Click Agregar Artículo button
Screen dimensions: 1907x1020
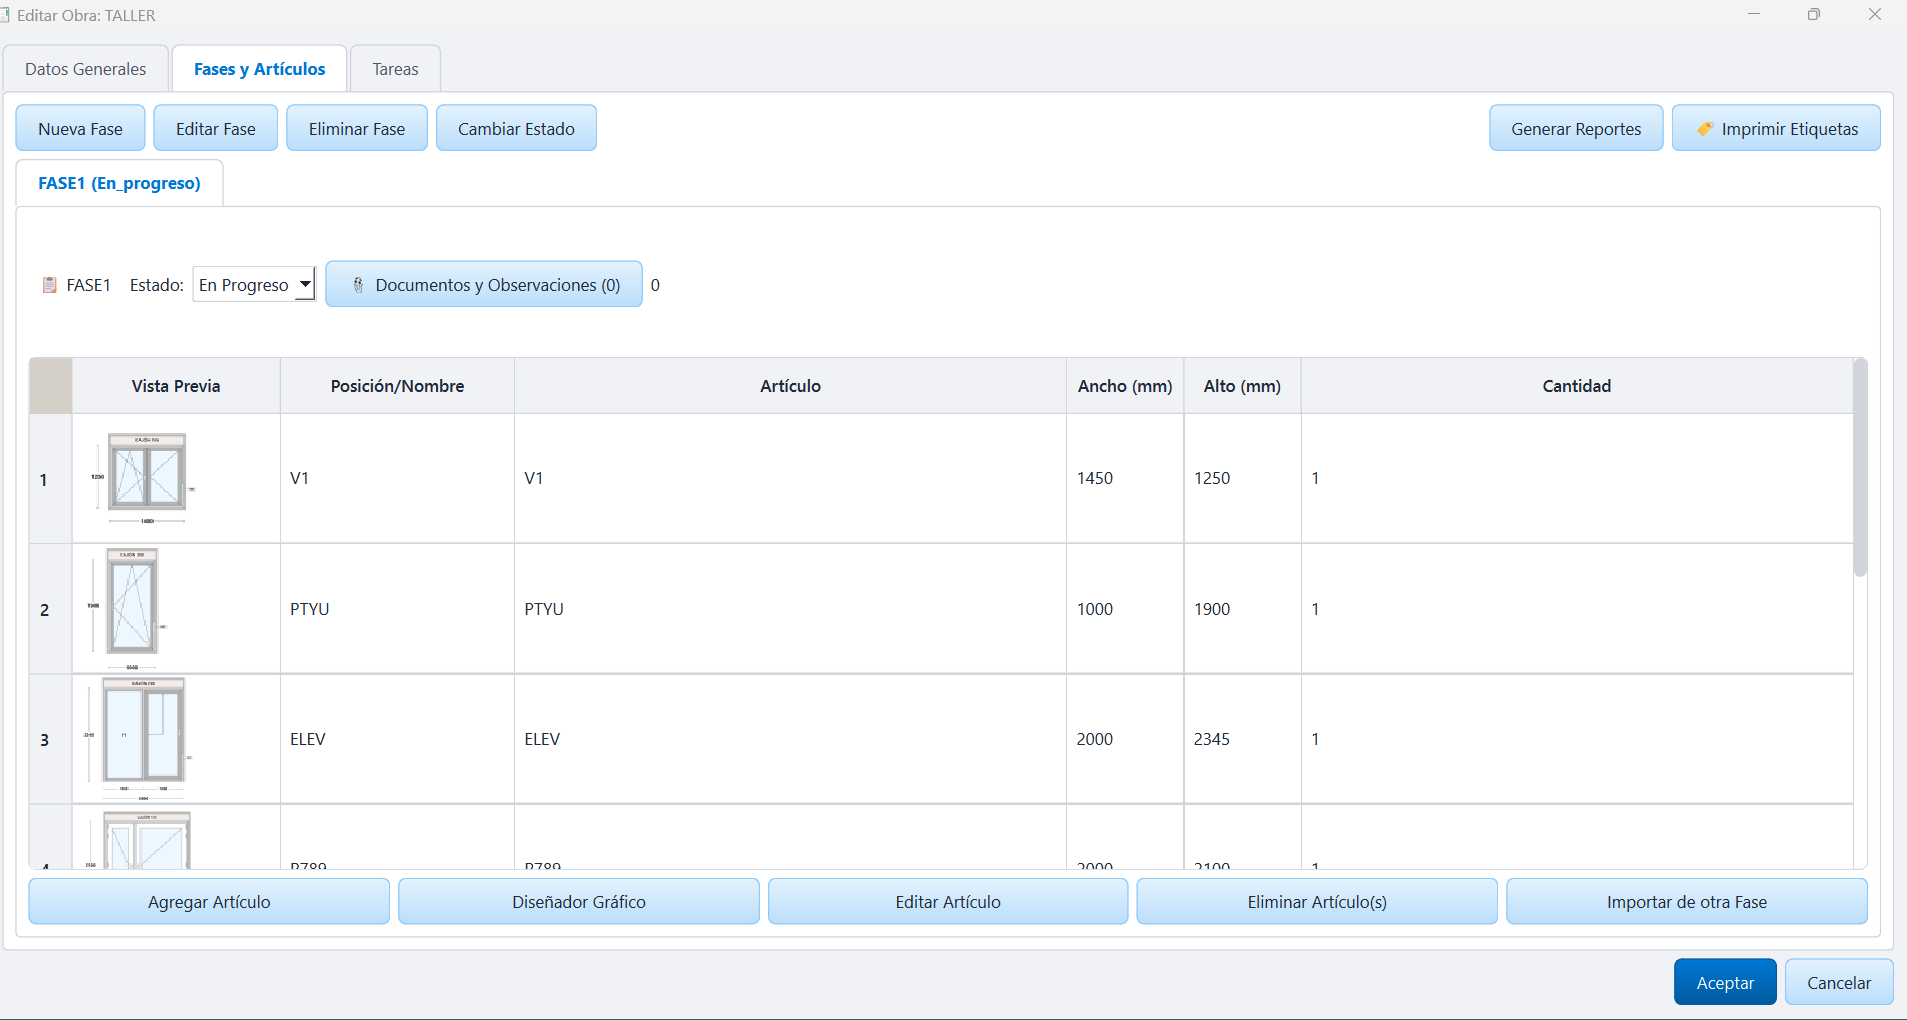click(209, 902)
